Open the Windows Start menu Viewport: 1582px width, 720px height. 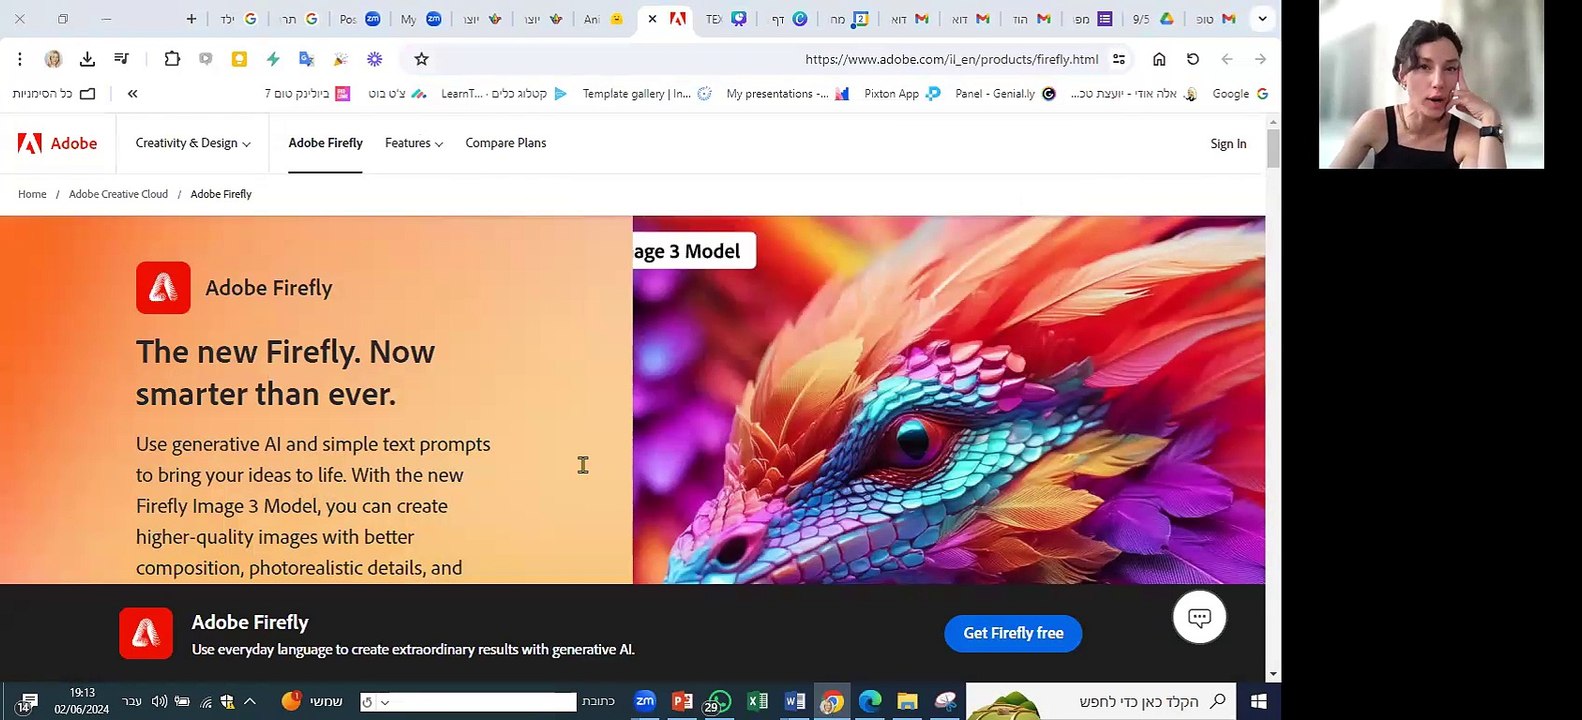(1258, 701)
